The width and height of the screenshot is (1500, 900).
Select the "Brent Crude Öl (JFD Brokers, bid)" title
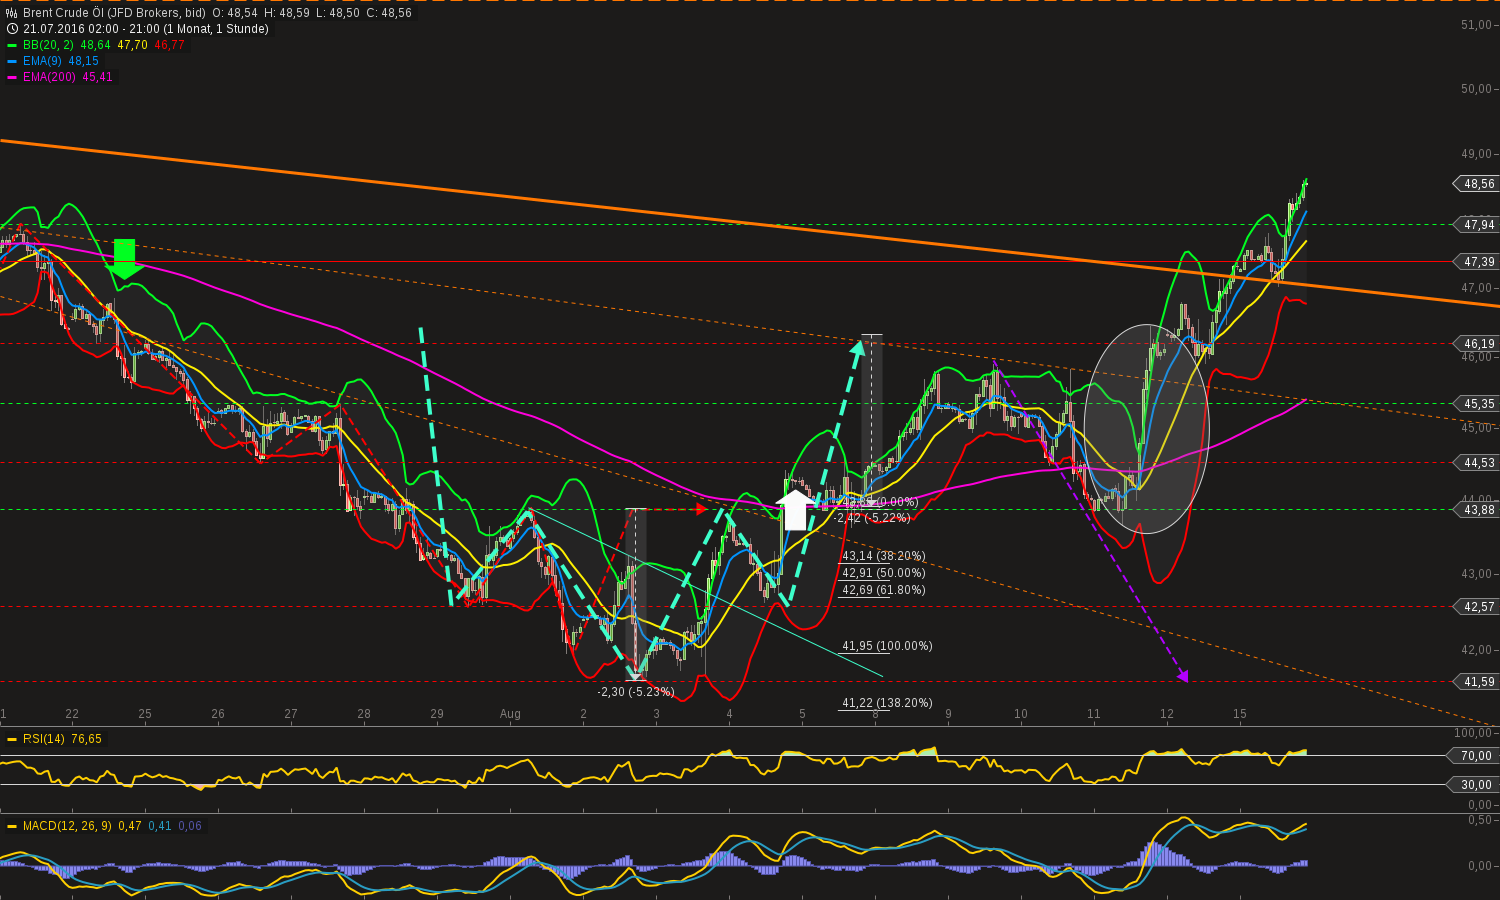click(x=114, y=13)
